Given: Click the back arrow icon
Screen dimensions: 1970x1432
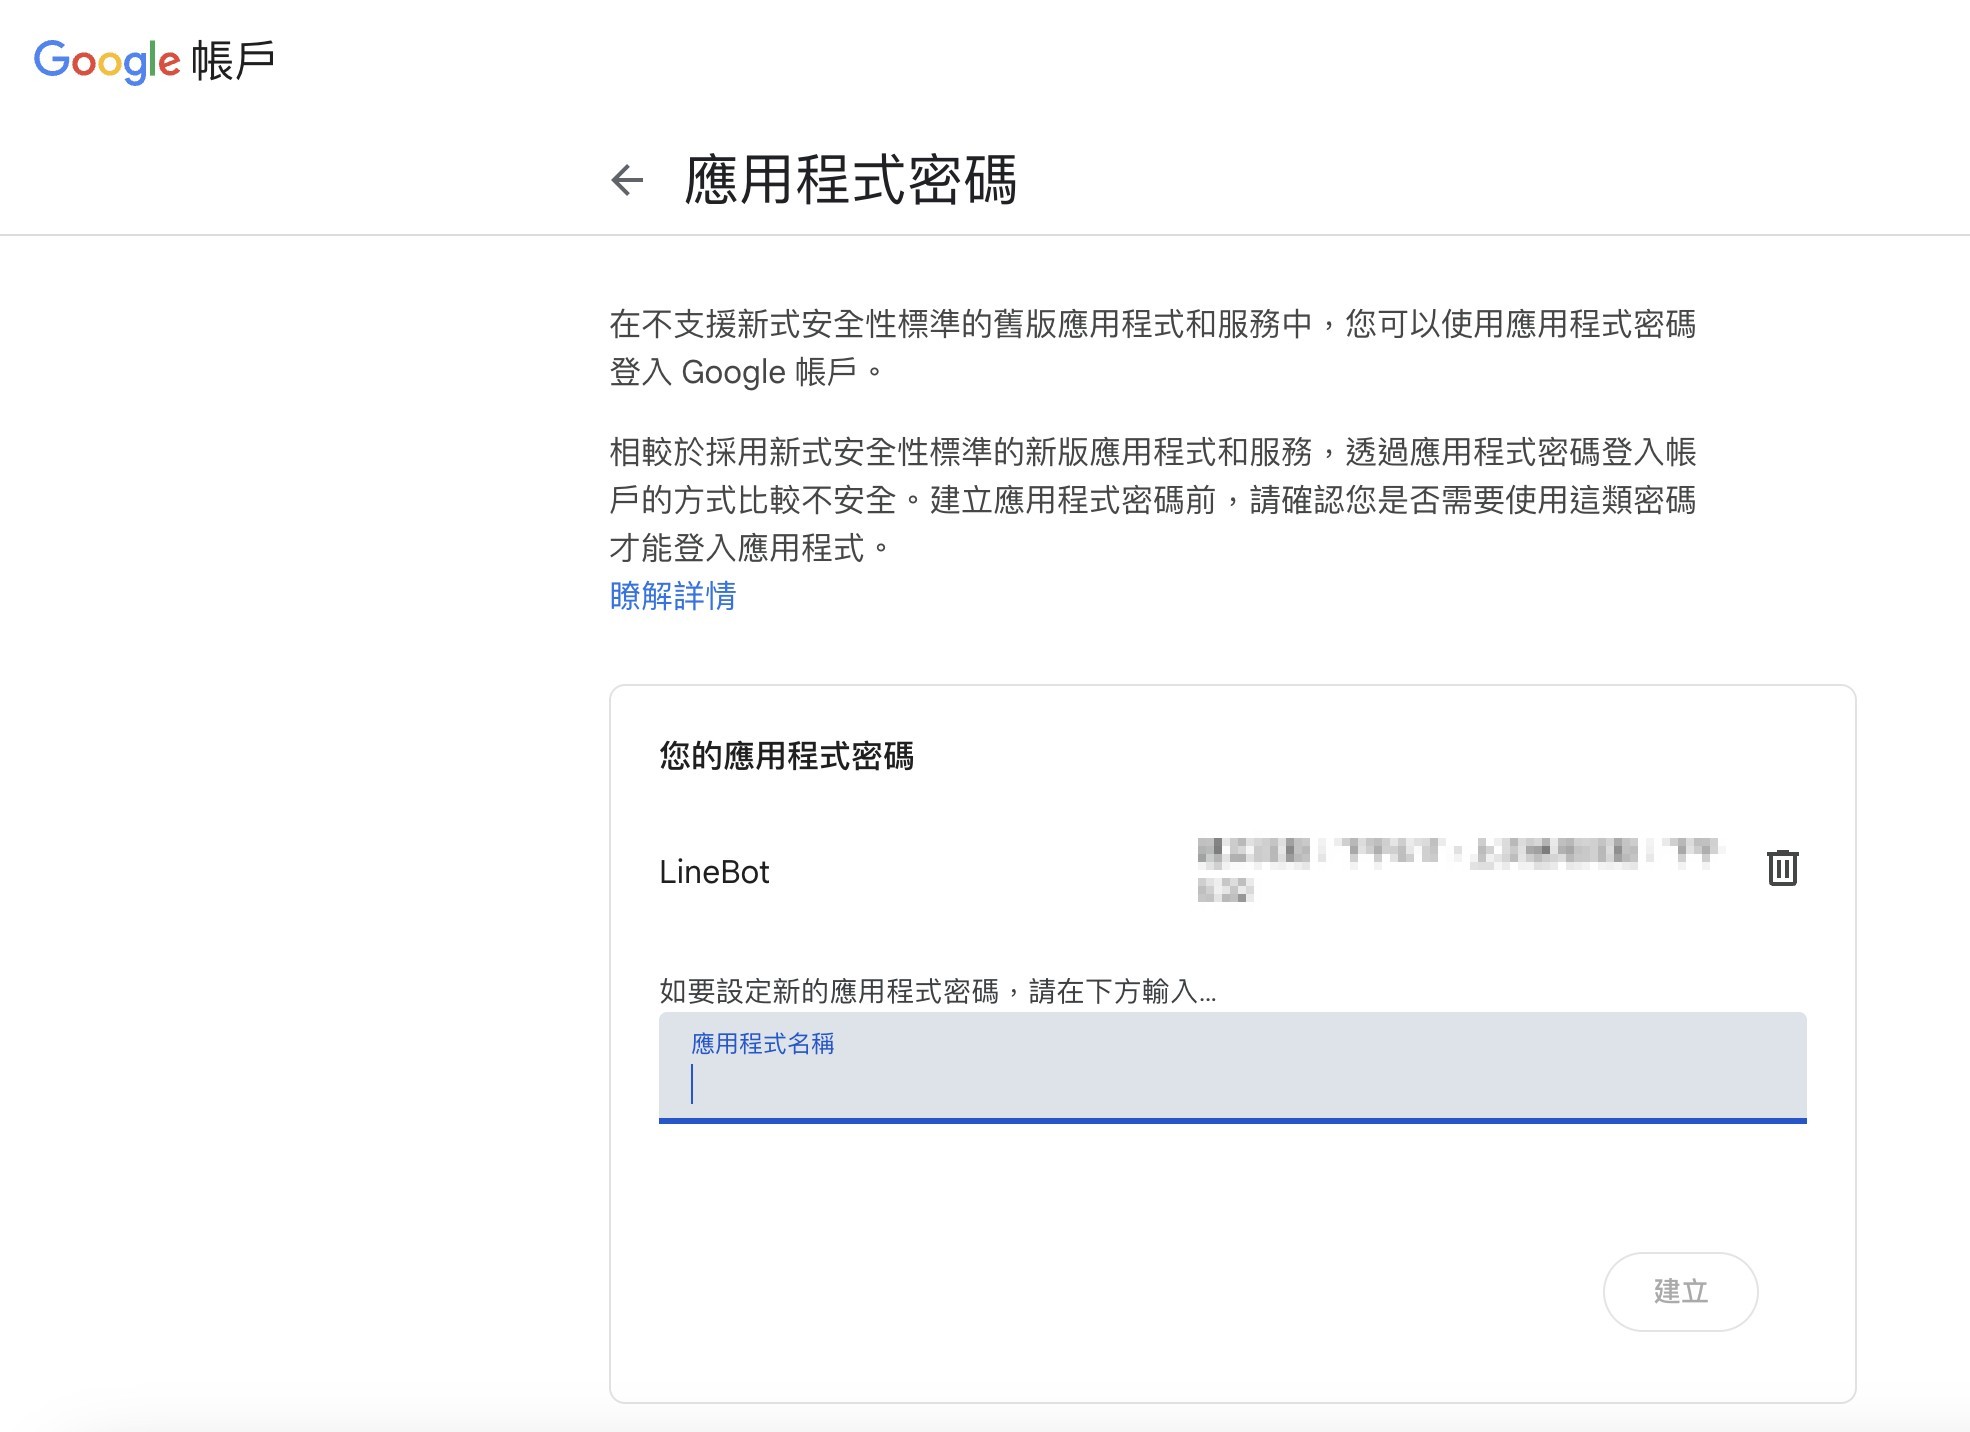Looking at the screenshot, I should [x=627, y=180].
